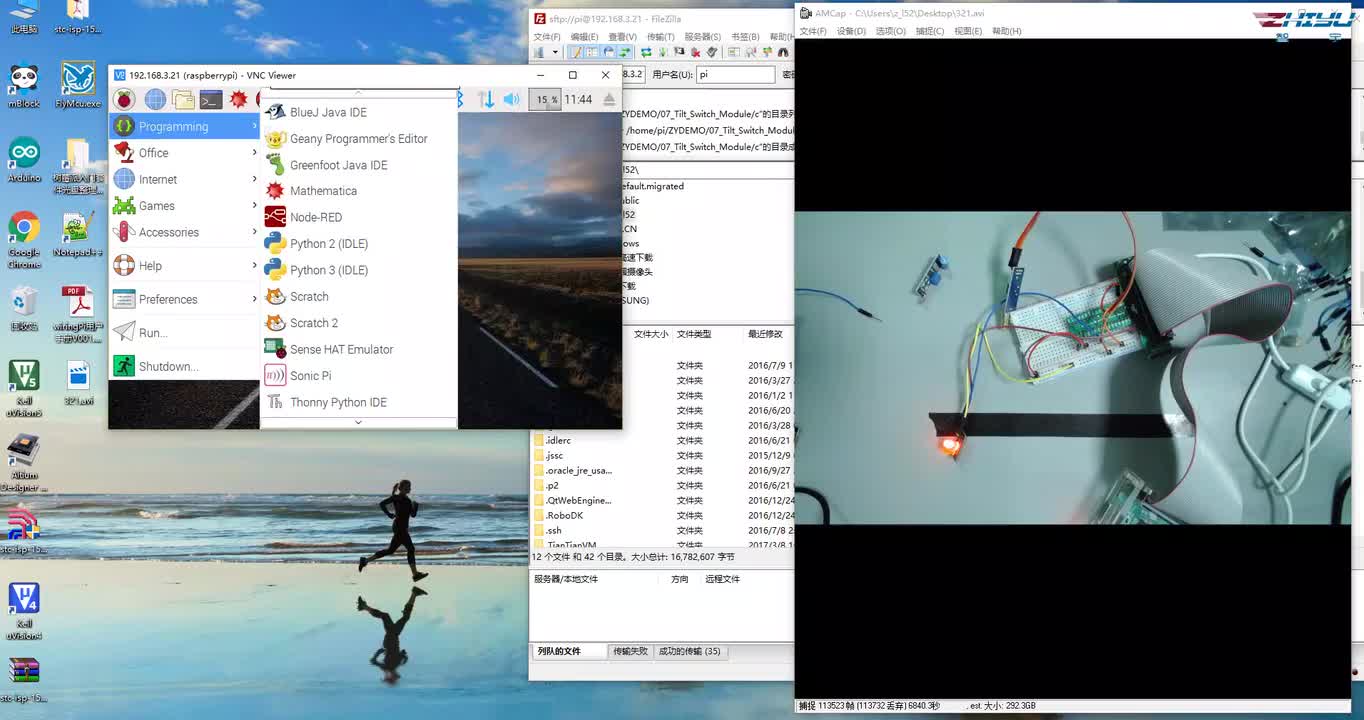Launch Geany Programmer's Editor
The height and width of the screenshot is (720, 1364).
[359, 139]
